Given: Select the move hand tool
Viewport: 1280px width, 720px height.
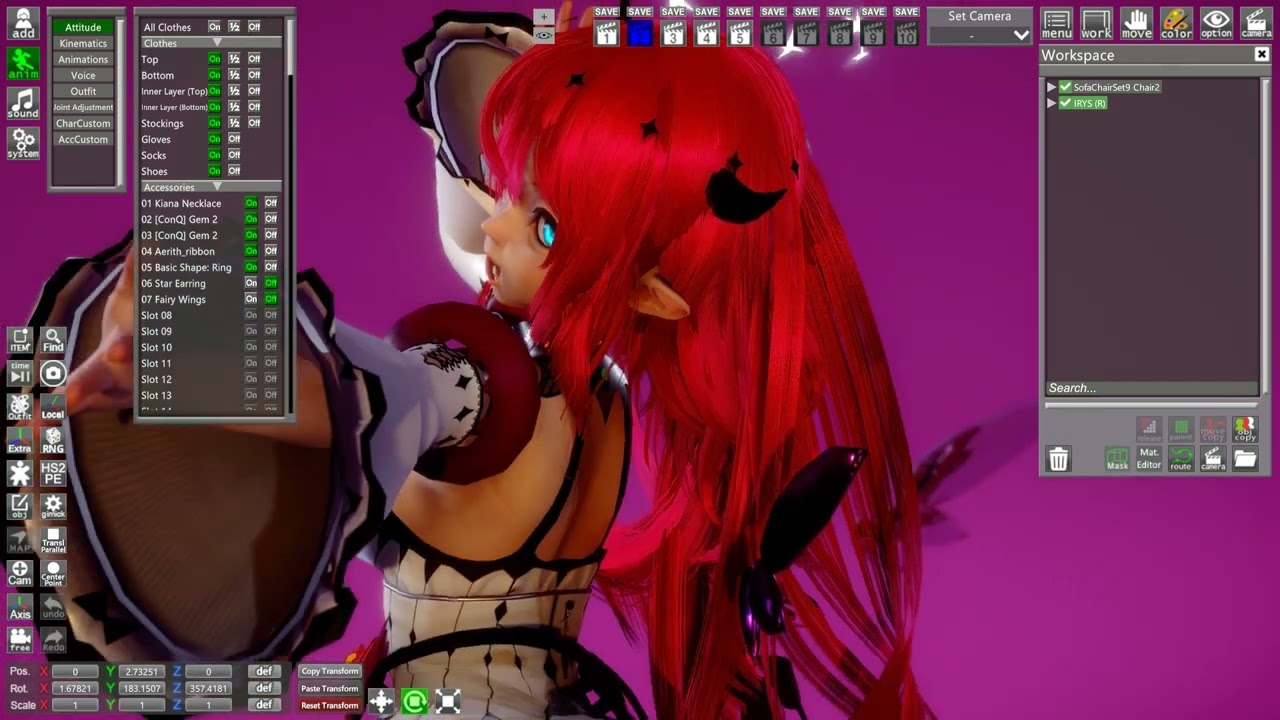Looking at the screenshot, I should [x=1137, y=23].
